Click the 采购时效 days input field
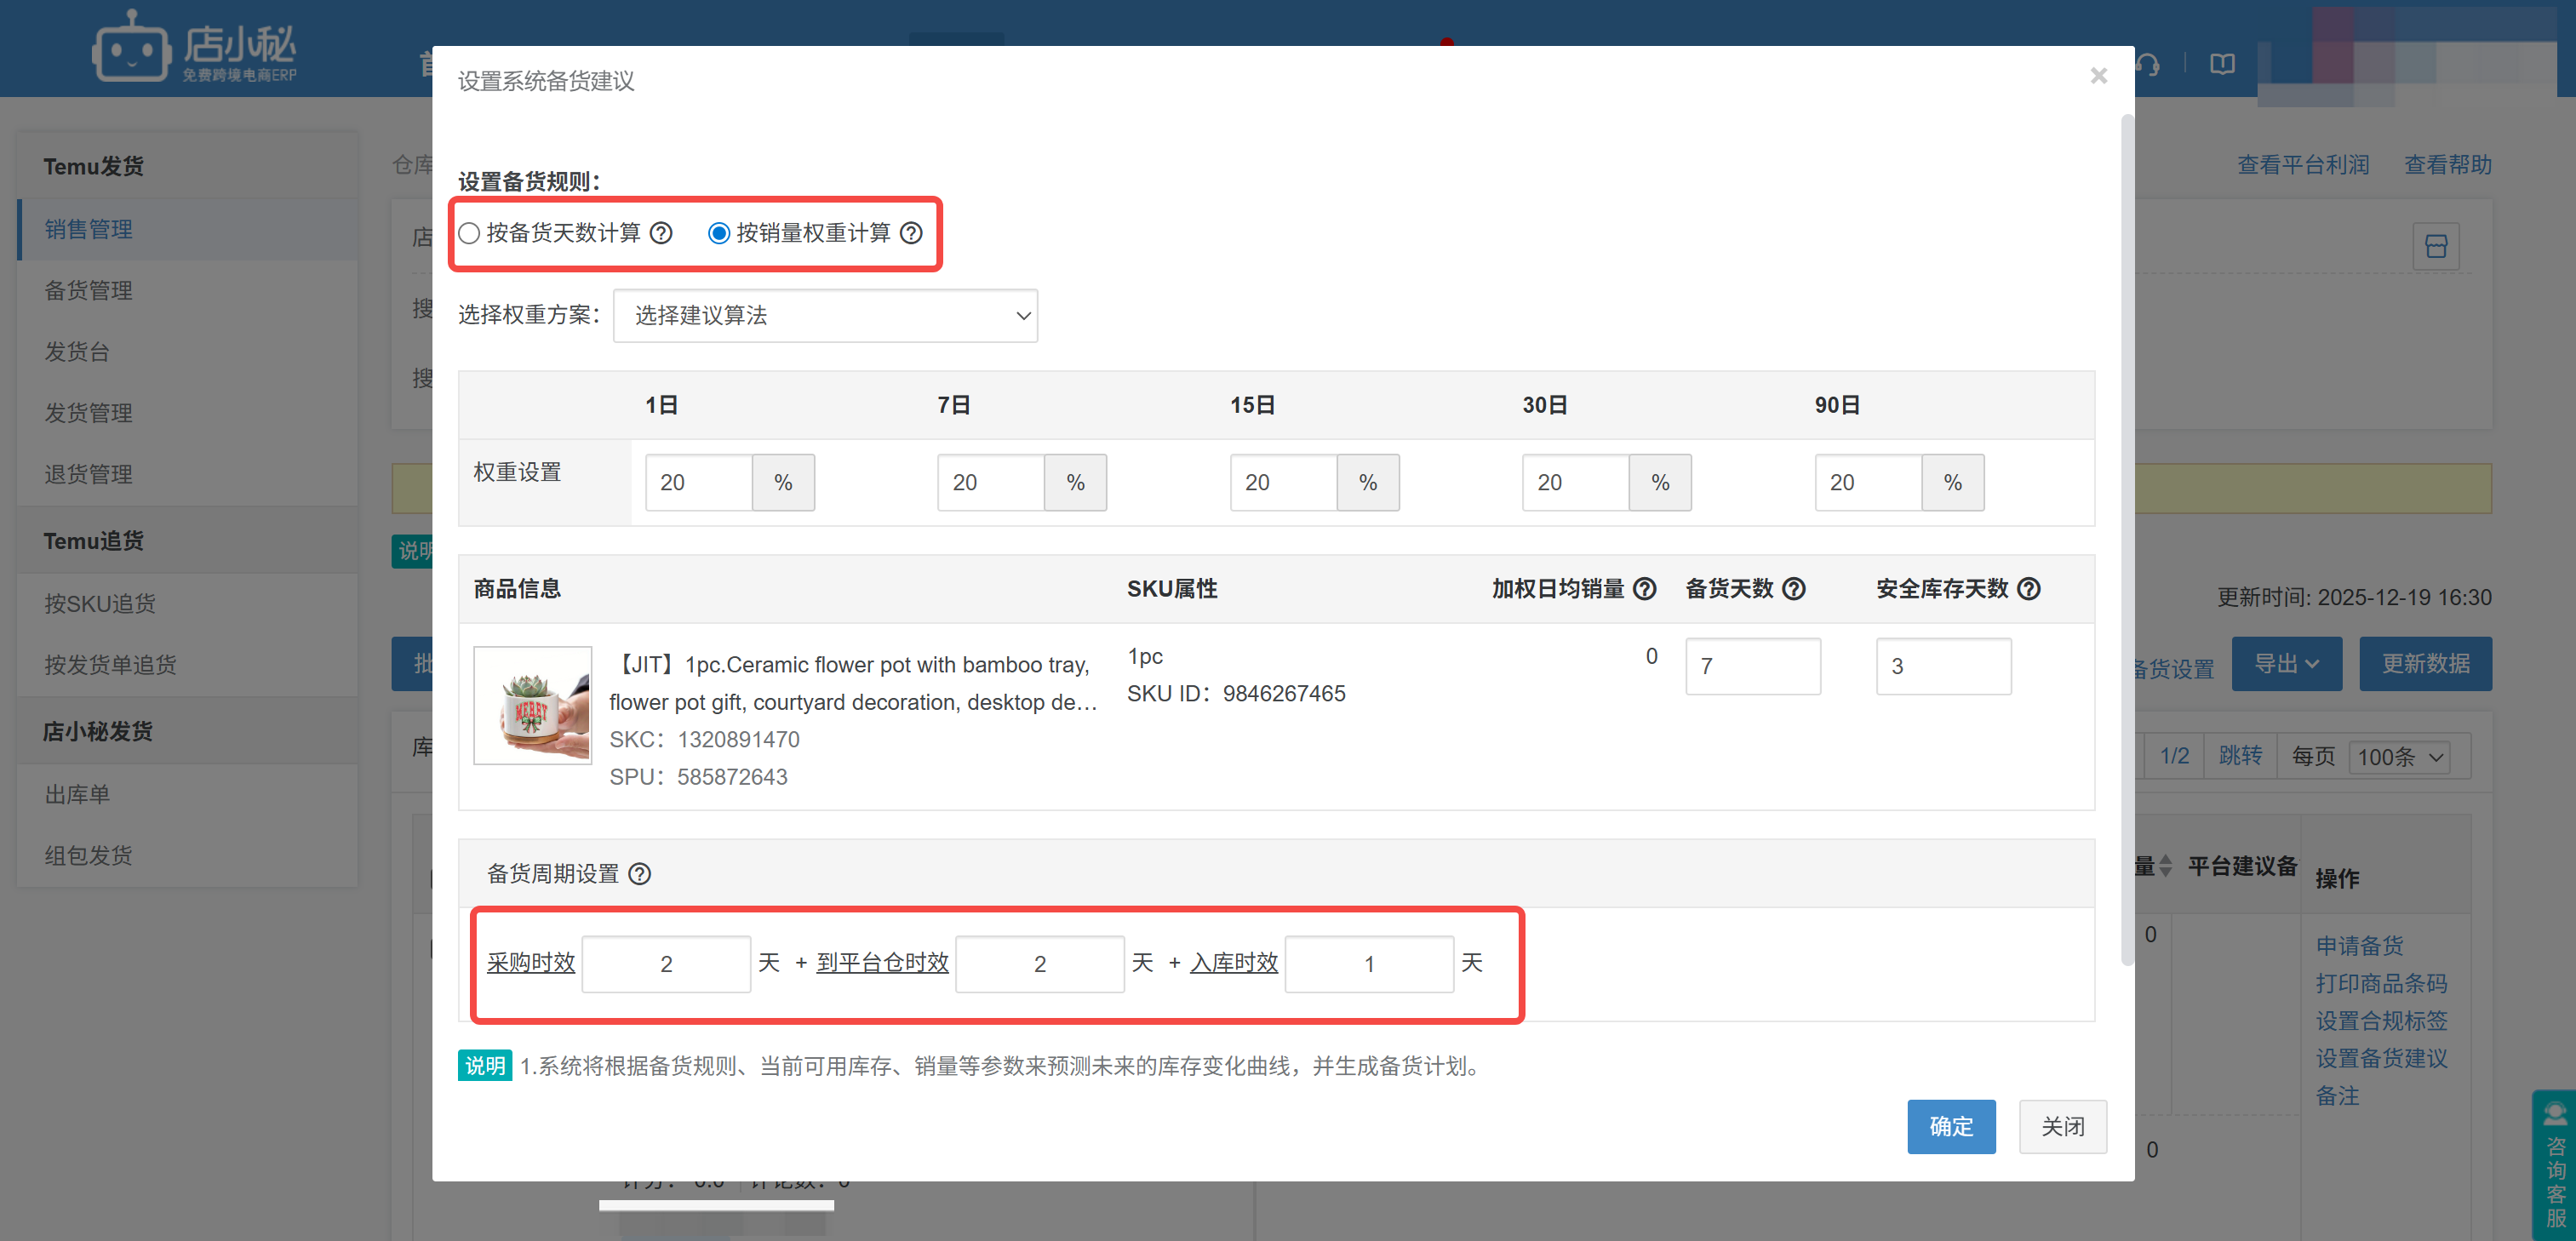This screenshot has width=2576, height=1241. point(666,963)
